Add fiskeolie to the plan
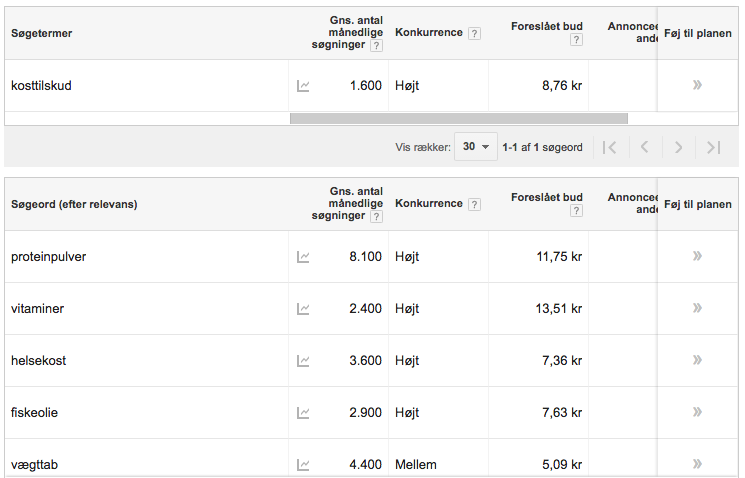 click(x=697, y=412)
